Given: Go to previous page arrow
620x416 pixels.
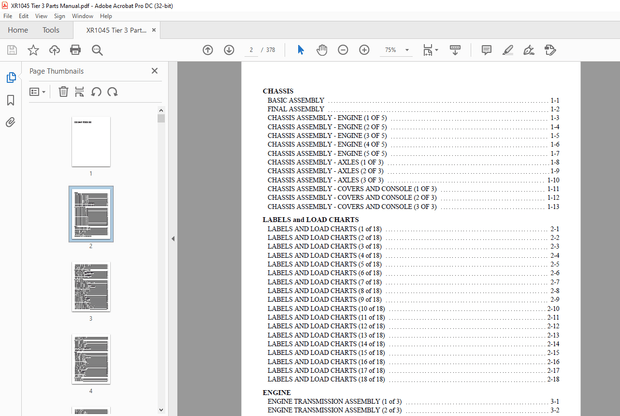Looking at the screenshot, I should click(x=208, y=50).
